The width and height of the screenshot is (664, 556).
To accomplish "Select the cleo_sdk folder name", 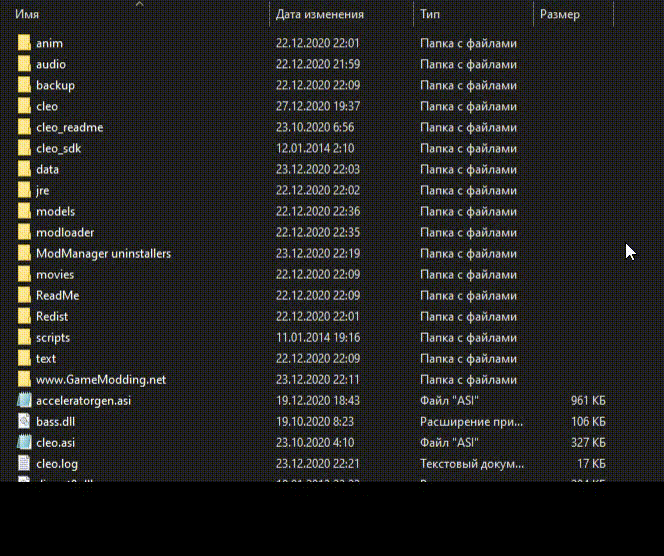I will coord(58,148).
